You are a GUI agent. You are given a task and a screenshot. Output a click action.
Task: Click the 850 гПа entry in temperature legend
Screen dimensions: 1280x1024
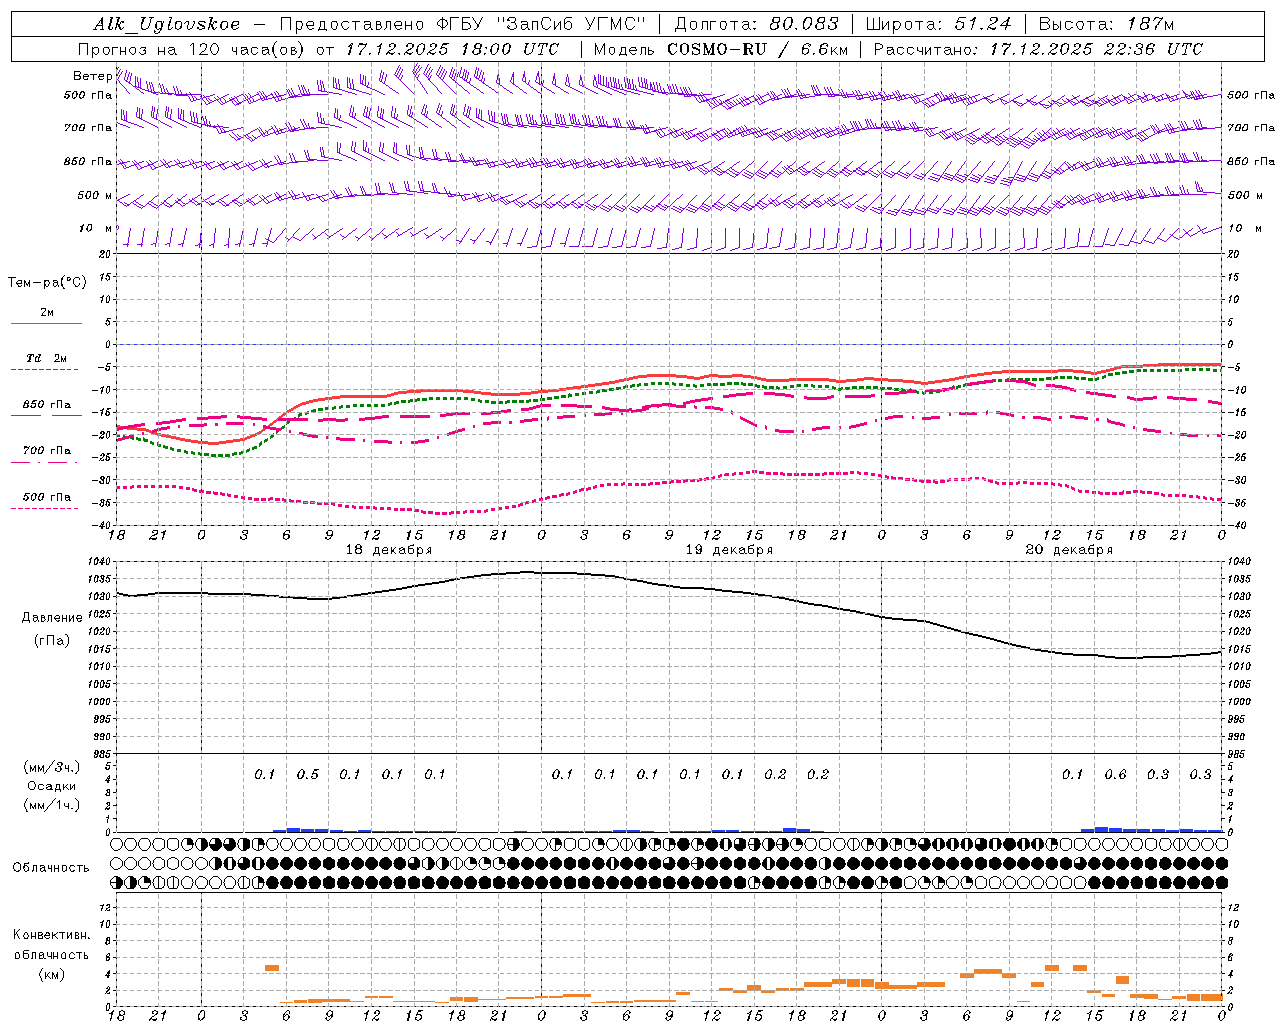pyautogui.click(x=47, y=405)
